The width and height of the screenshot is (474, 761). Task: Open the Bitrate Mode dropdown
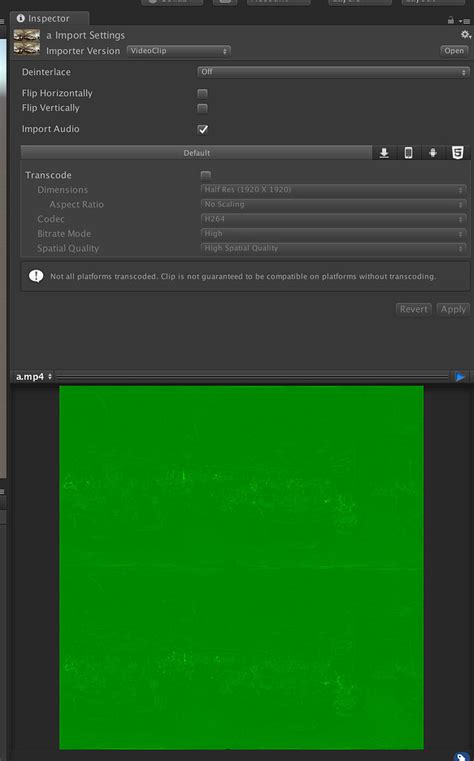coord(333,233)
